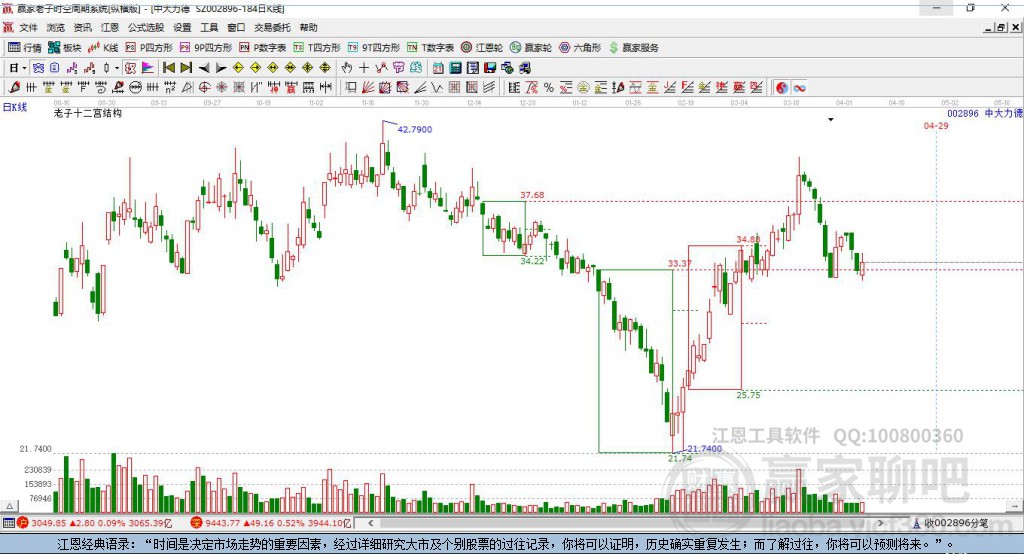Jump to first bar with the skip-to-start icon
Image resolution: width=1024 pixels, height=554 pixels.
pyautogui.click(x=168, y=68)
